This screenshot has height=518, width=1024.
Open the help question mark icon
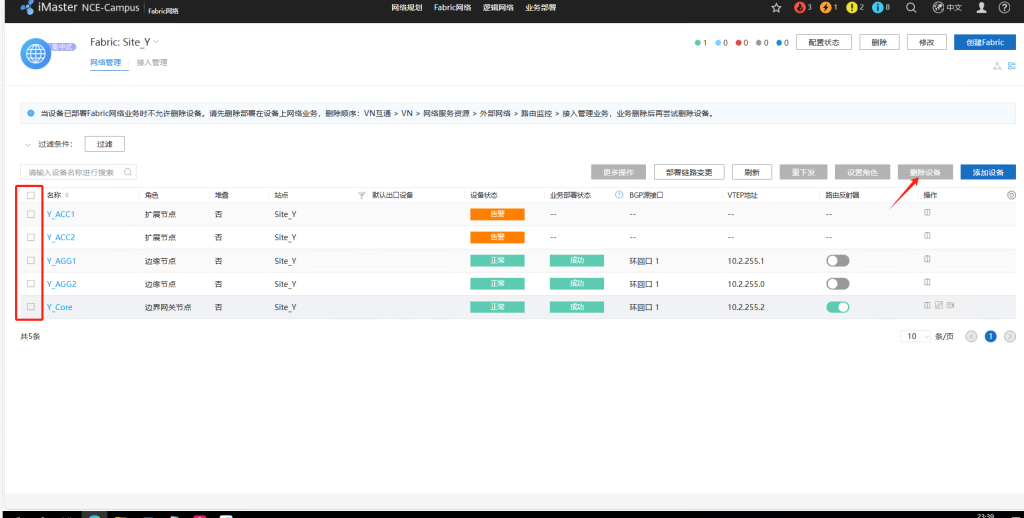[x=1004, y=8]
